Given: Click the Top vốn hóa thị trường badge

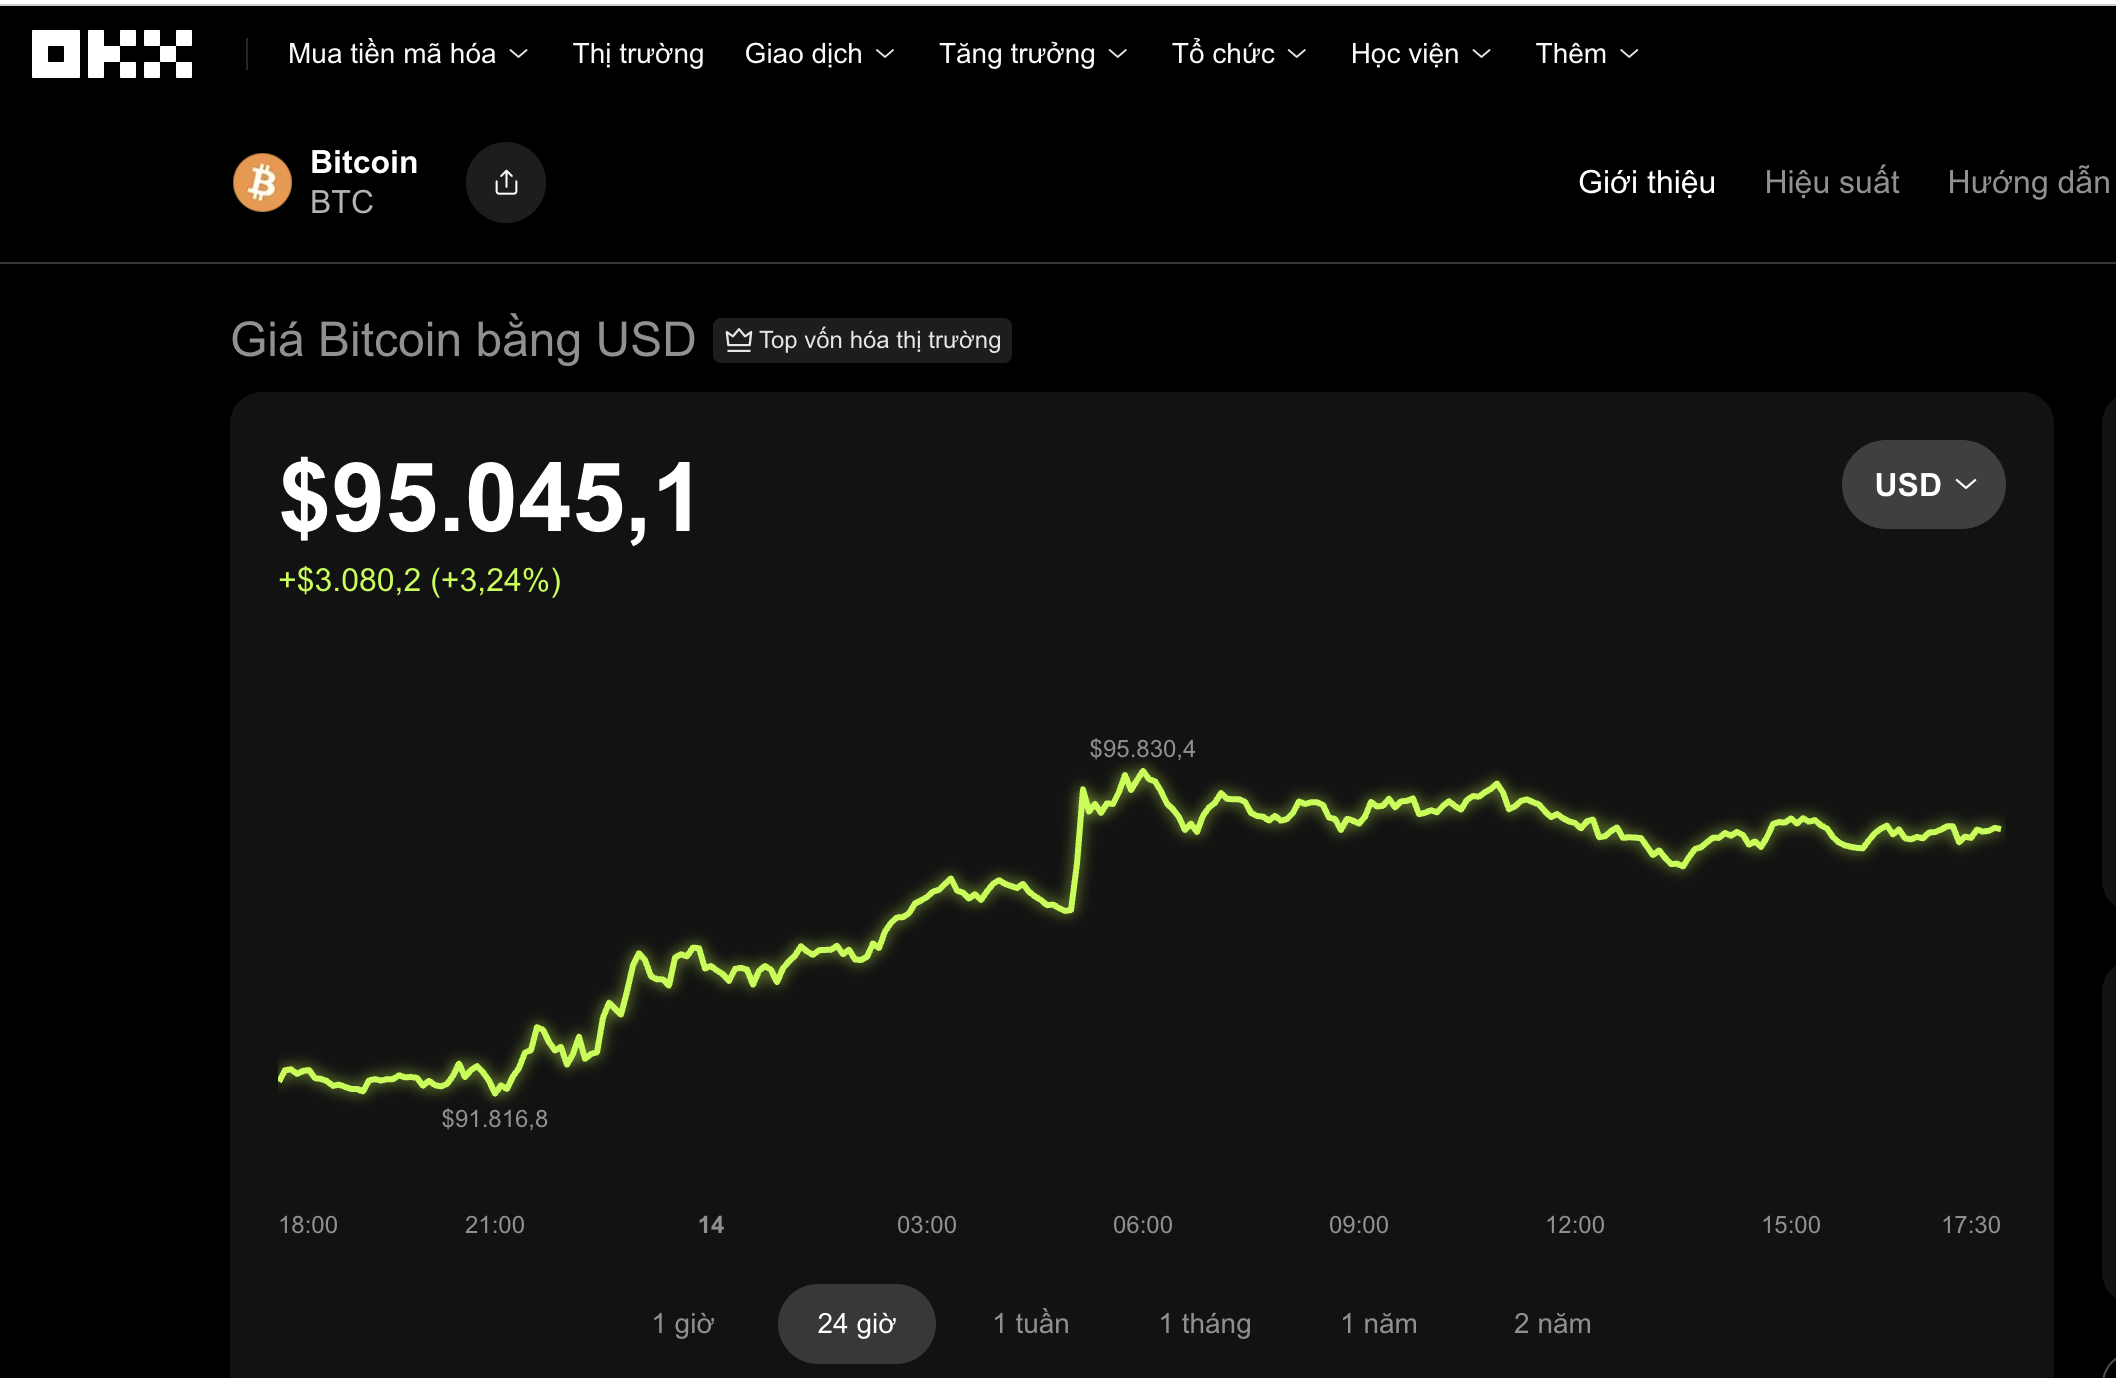Looking at the screenshot, I should pos(864,340).
